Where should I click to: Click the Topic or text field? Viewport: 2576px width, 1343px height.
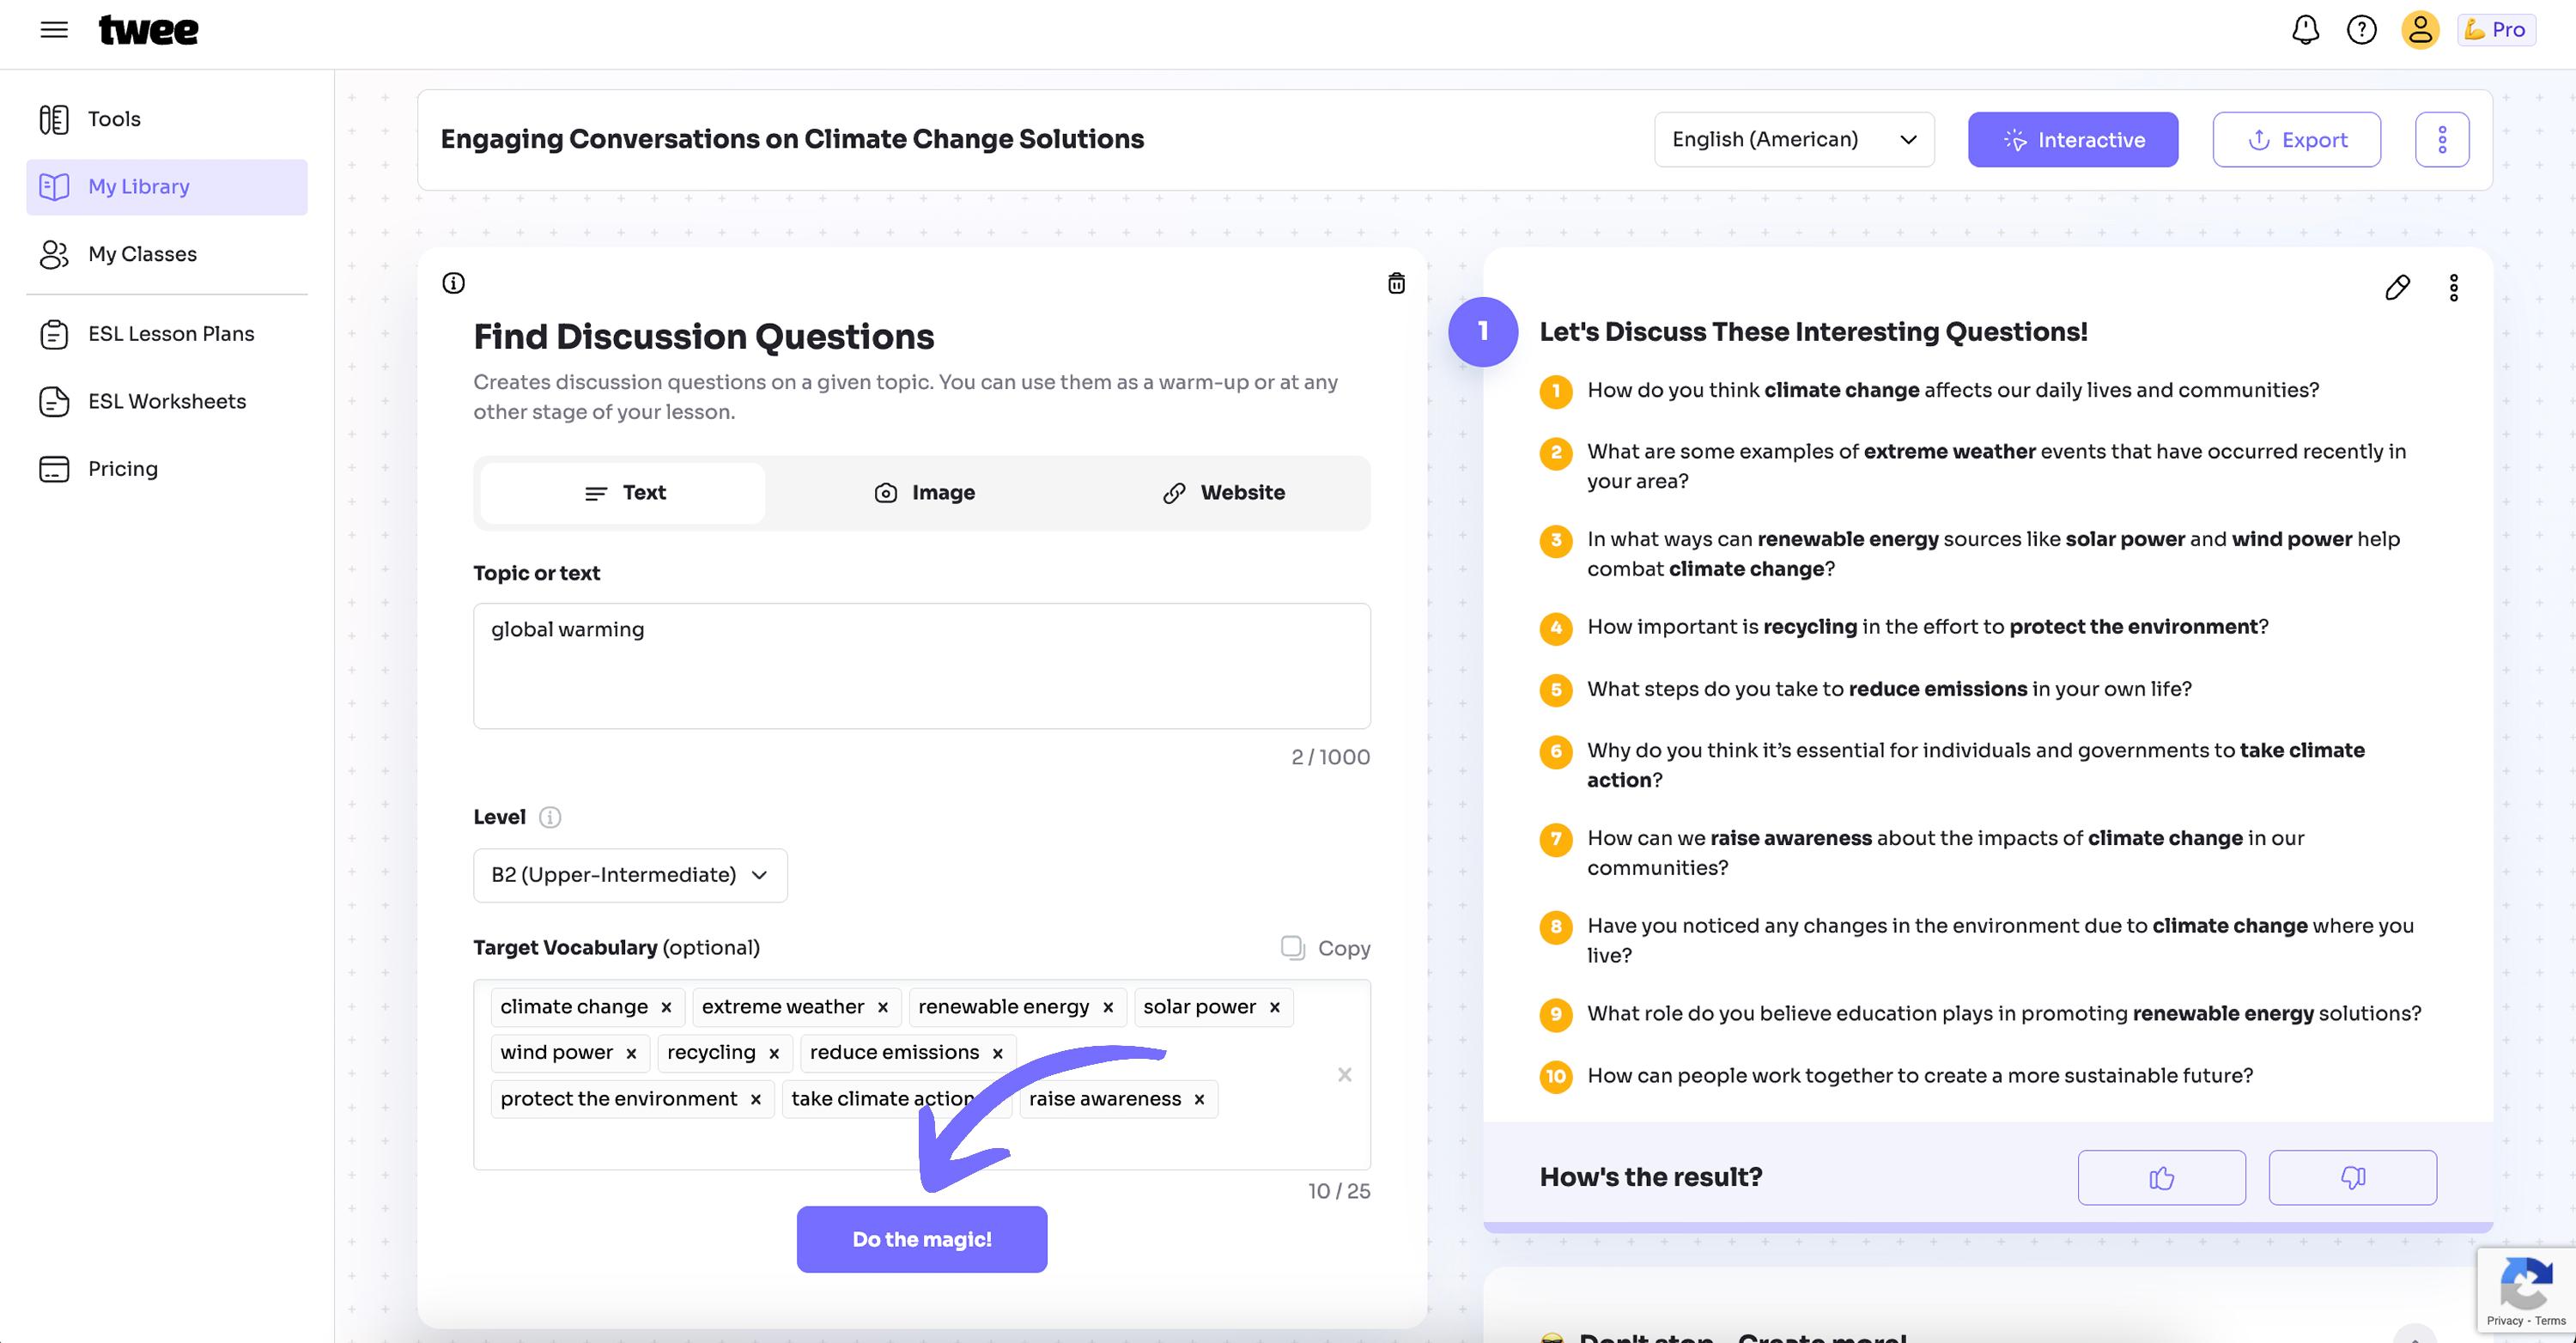921,666
